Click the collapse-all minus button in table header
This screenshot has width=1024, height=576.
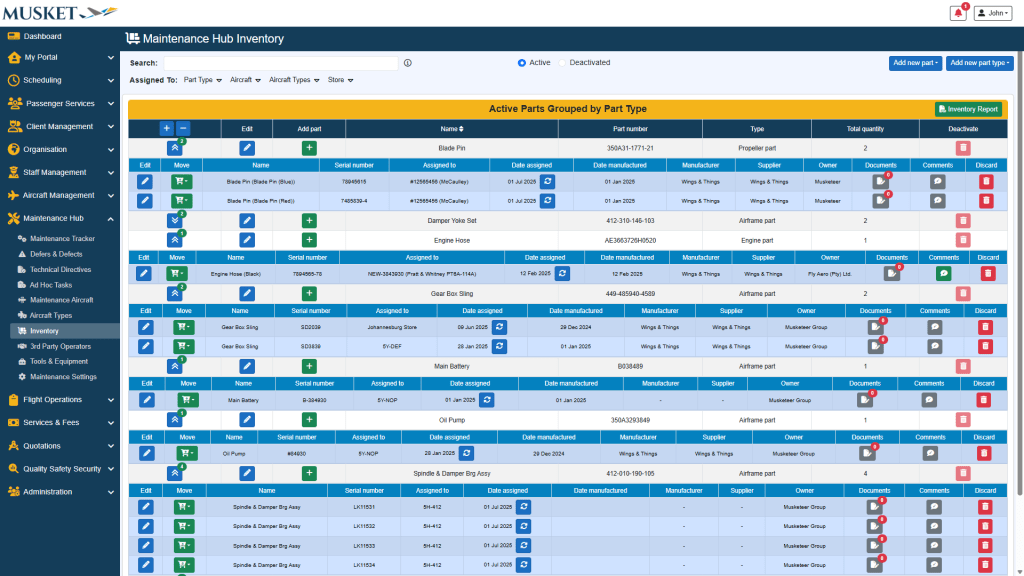183,129
